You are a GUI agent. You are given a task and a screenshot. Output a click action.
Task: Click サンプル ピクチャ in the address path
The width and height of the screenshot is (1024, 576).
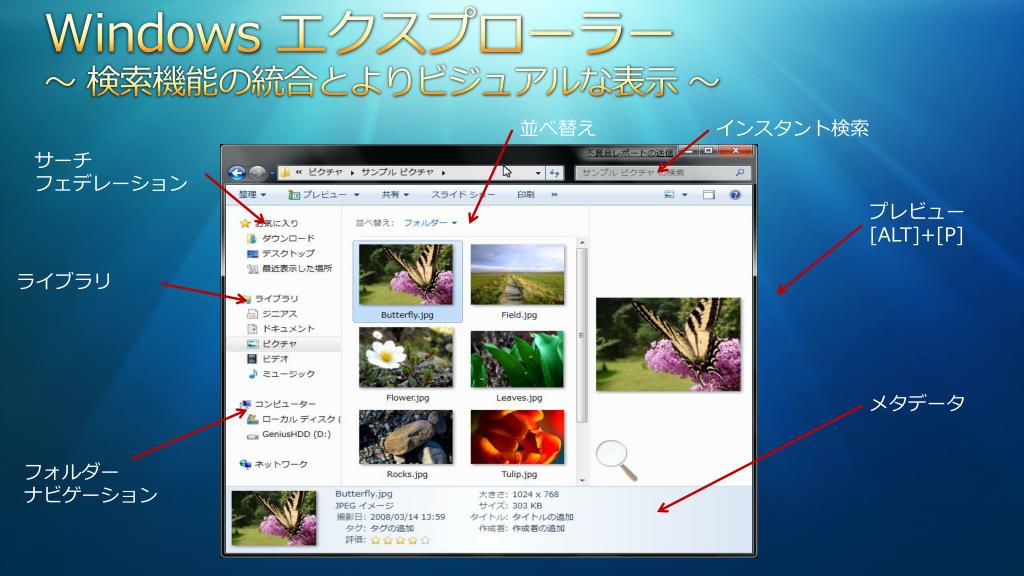click(397, 172)
